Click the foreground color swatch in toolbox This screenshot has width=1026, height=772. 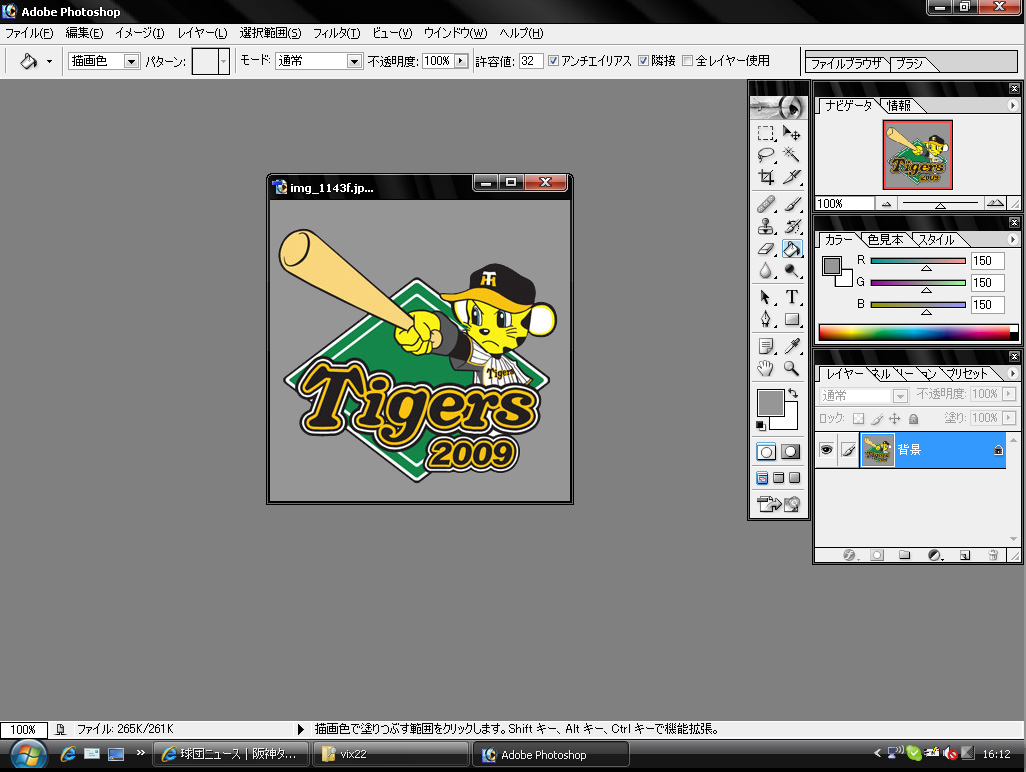(770, 401)
